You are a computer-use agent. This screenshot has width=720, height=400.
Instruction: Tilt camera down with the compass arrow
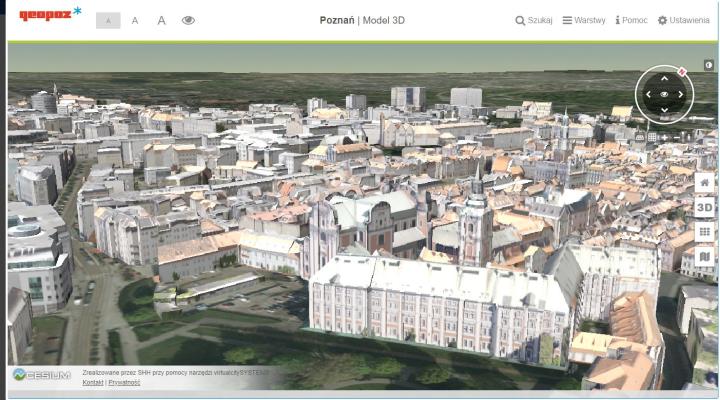tap(665, 110)
